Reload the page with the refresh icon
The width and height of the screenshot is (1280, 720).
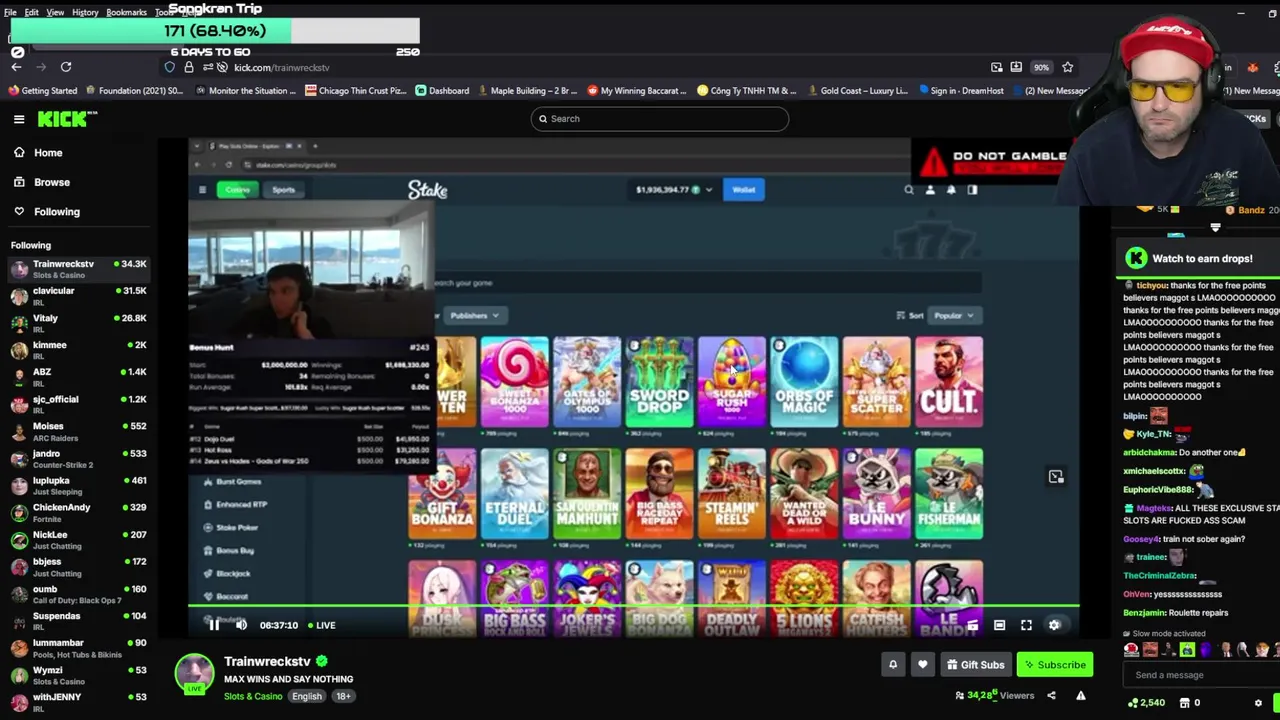pyautogui.click(x=66, y=67)
